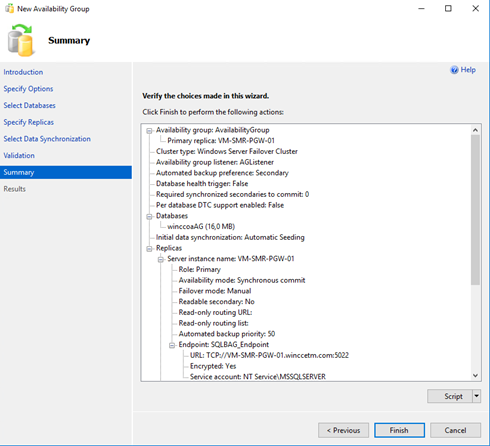Open the Script button dropdown arrow
This screenshot has width=490, height=446.
(476, 396)
